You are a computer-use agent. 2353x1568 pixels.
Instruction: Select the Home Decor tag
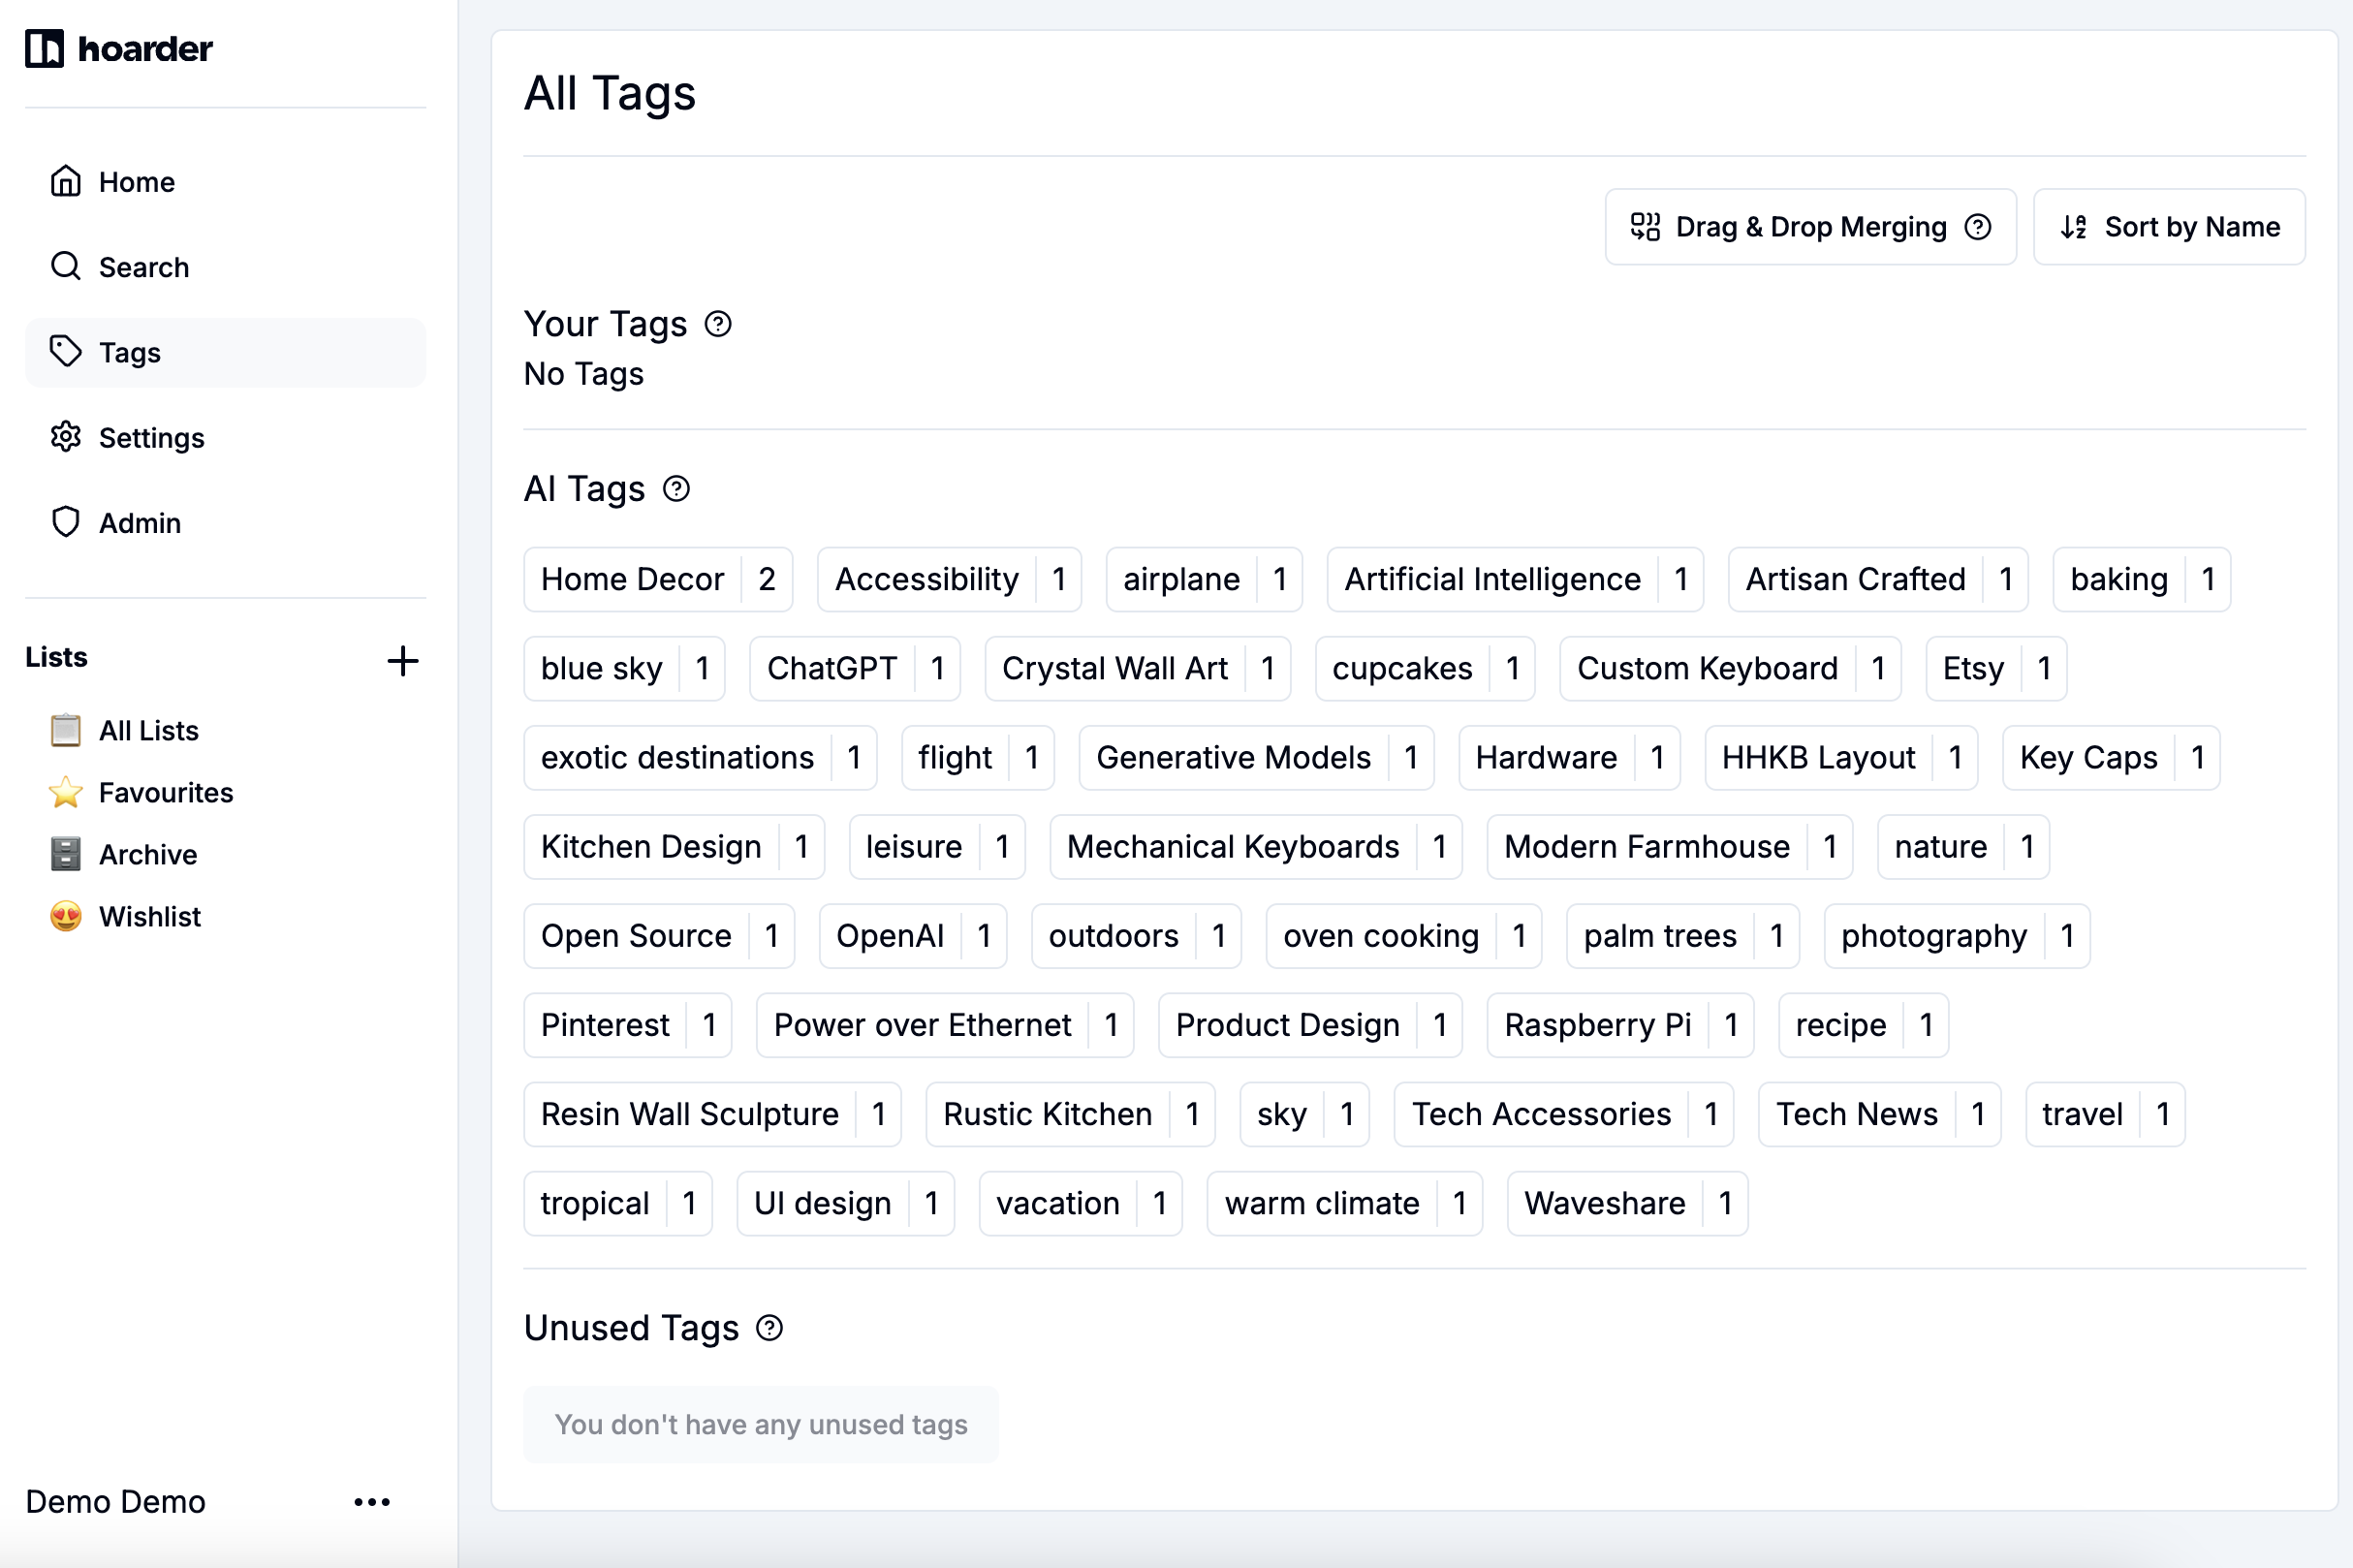click(x=633, y=579)
